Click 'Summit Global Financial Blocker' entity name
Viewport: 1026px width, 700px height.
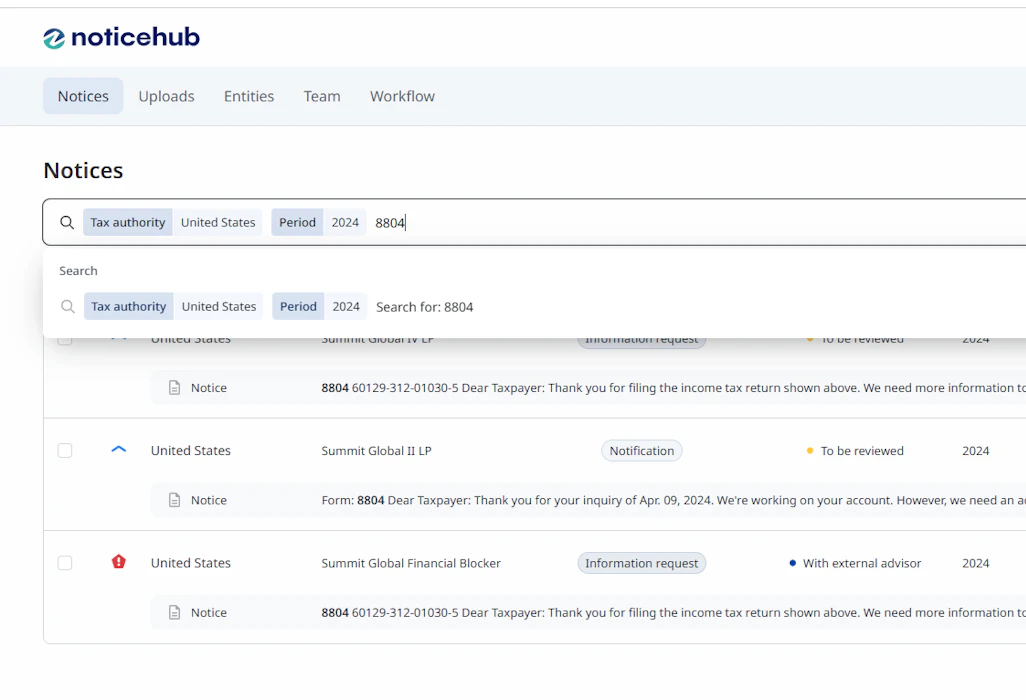(411, 563)
